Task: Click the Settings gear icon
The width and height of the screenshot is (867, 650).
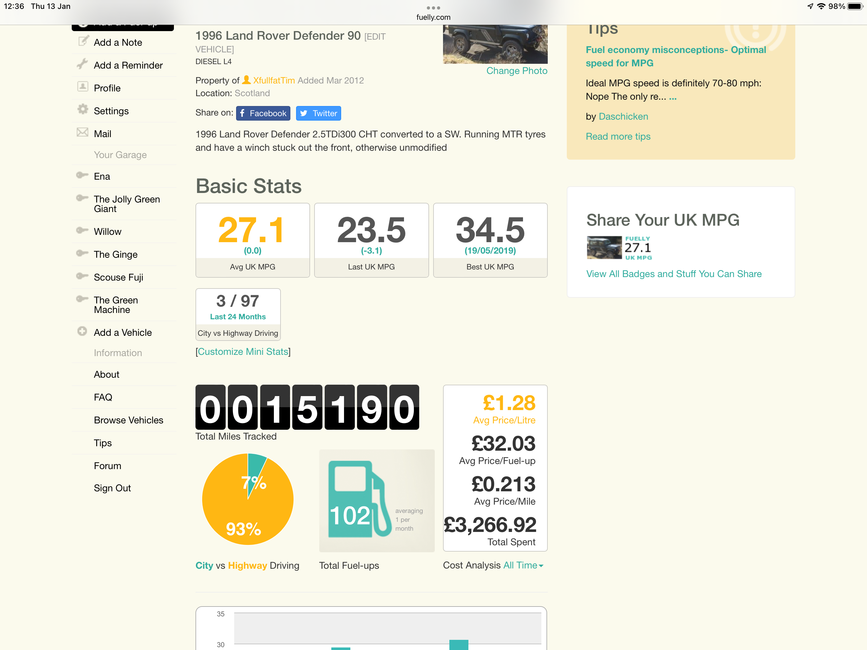Action: coord(82,109)
